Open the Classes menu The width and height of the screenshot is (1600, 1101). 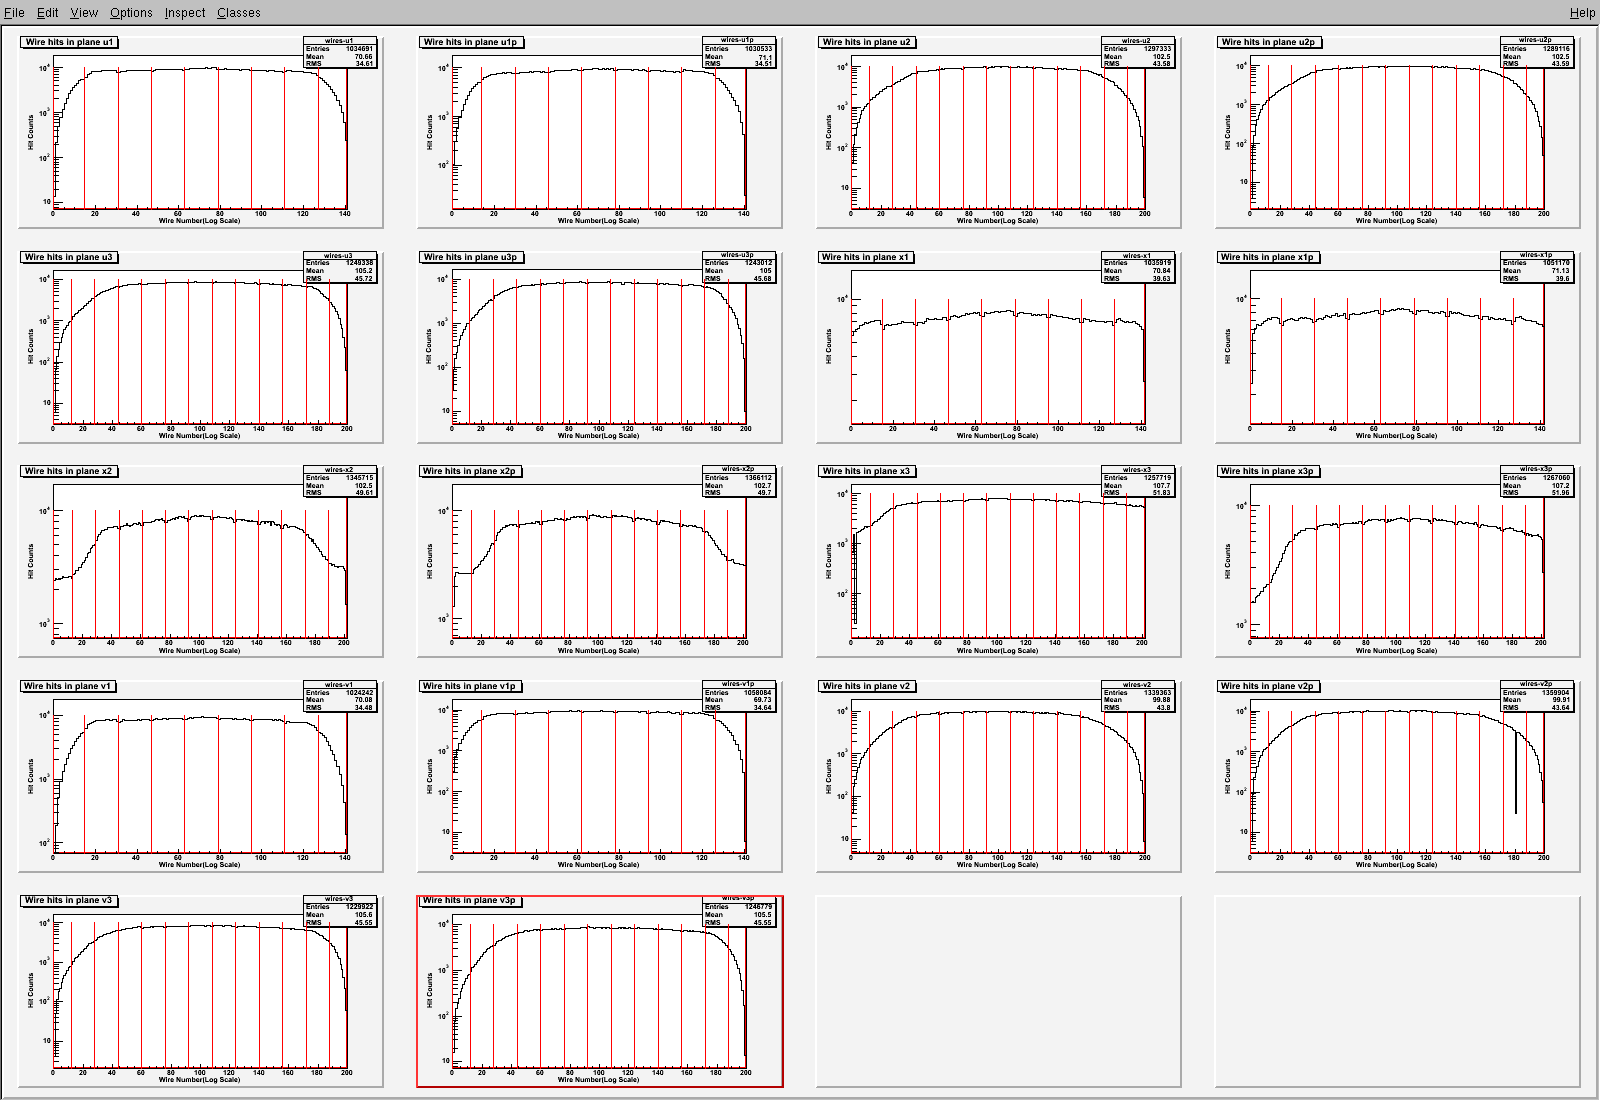click(x=239, y=12)
